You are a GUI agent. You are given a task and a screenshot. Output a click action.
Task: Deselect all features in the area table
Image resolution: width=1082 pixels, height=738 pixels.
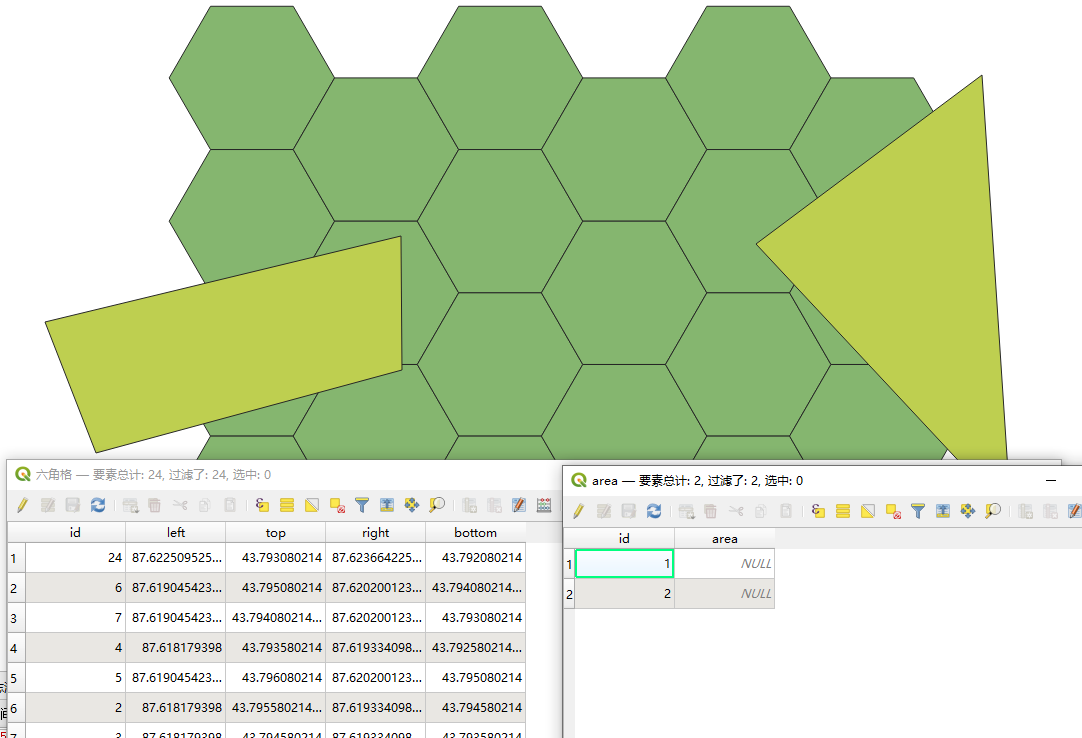tap(893, 511)
